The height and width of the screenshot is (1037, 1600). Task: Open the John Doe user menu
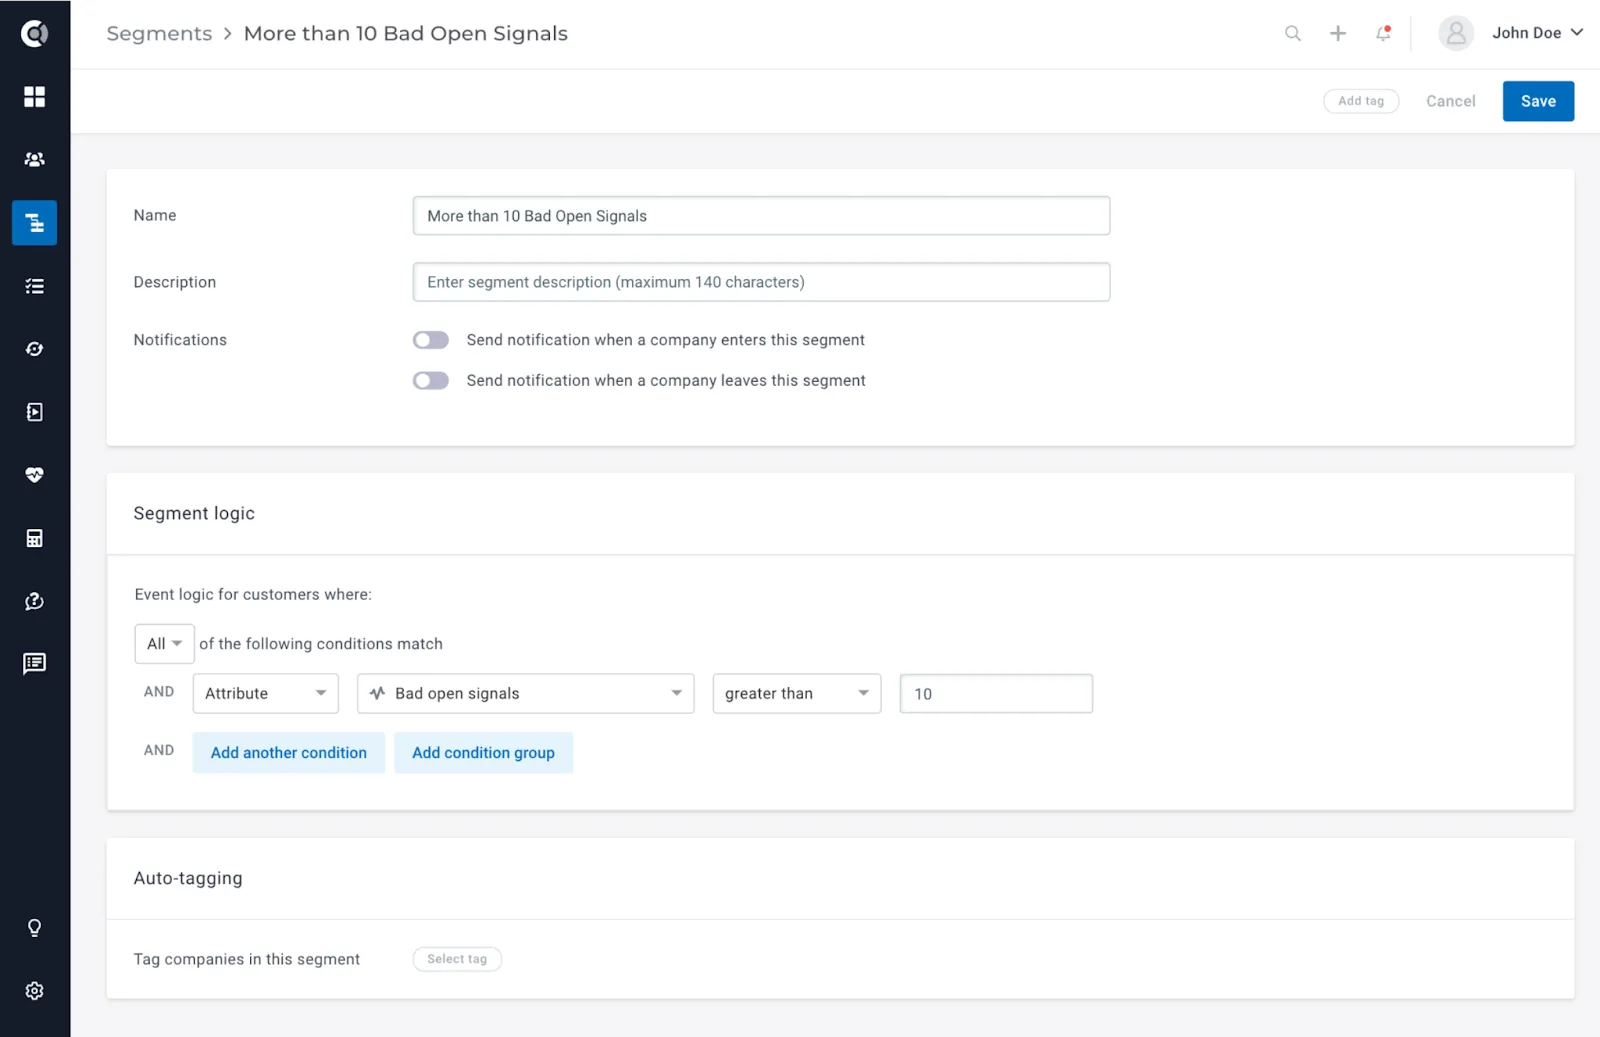click(1511, 33)
